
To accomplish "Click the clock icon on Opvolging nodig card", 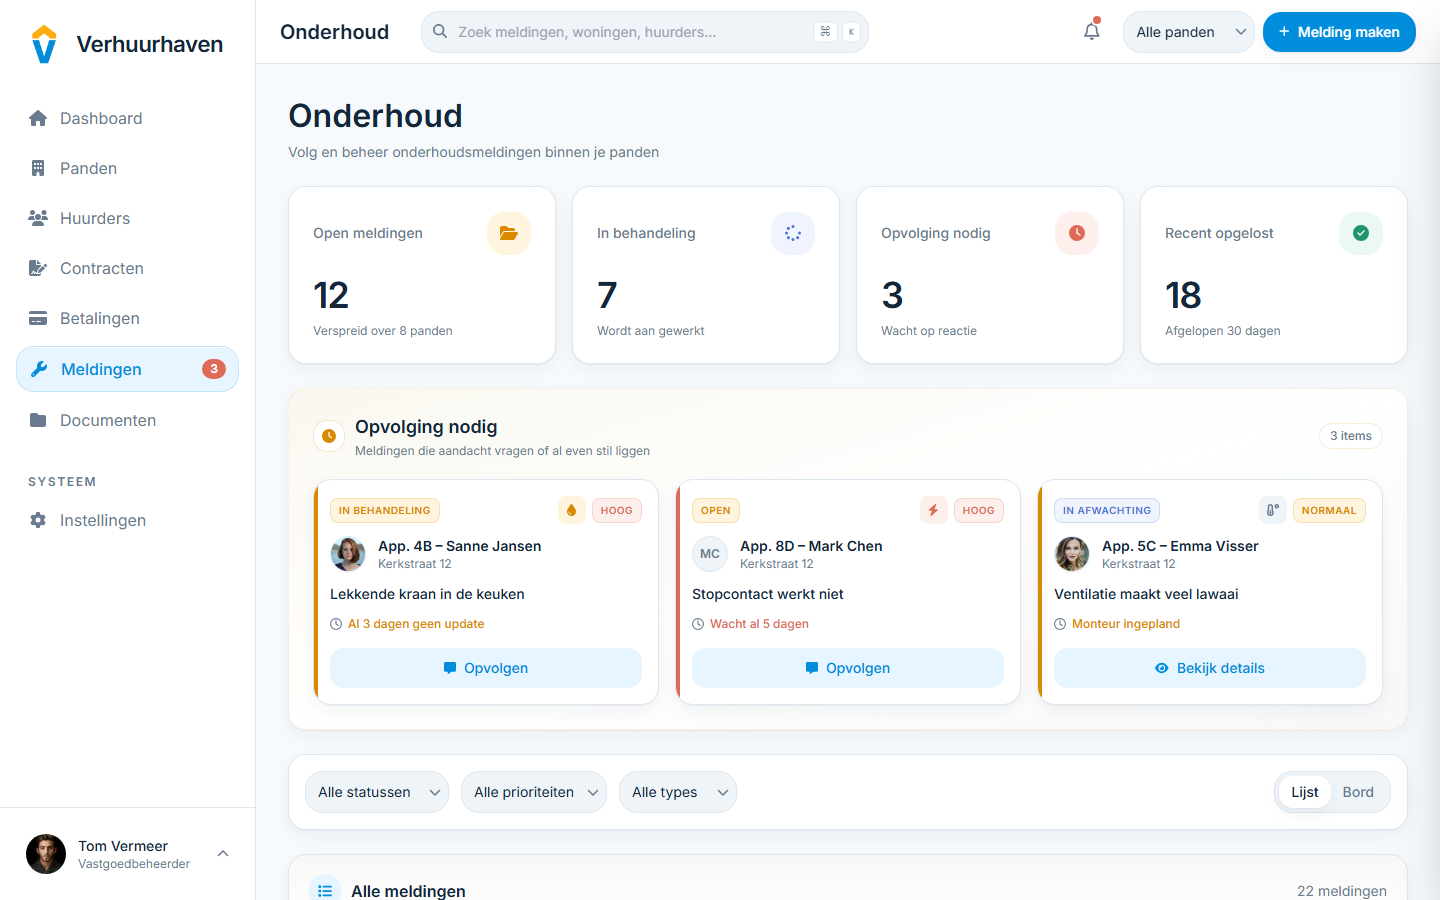I will click(x=1076, y=233).
